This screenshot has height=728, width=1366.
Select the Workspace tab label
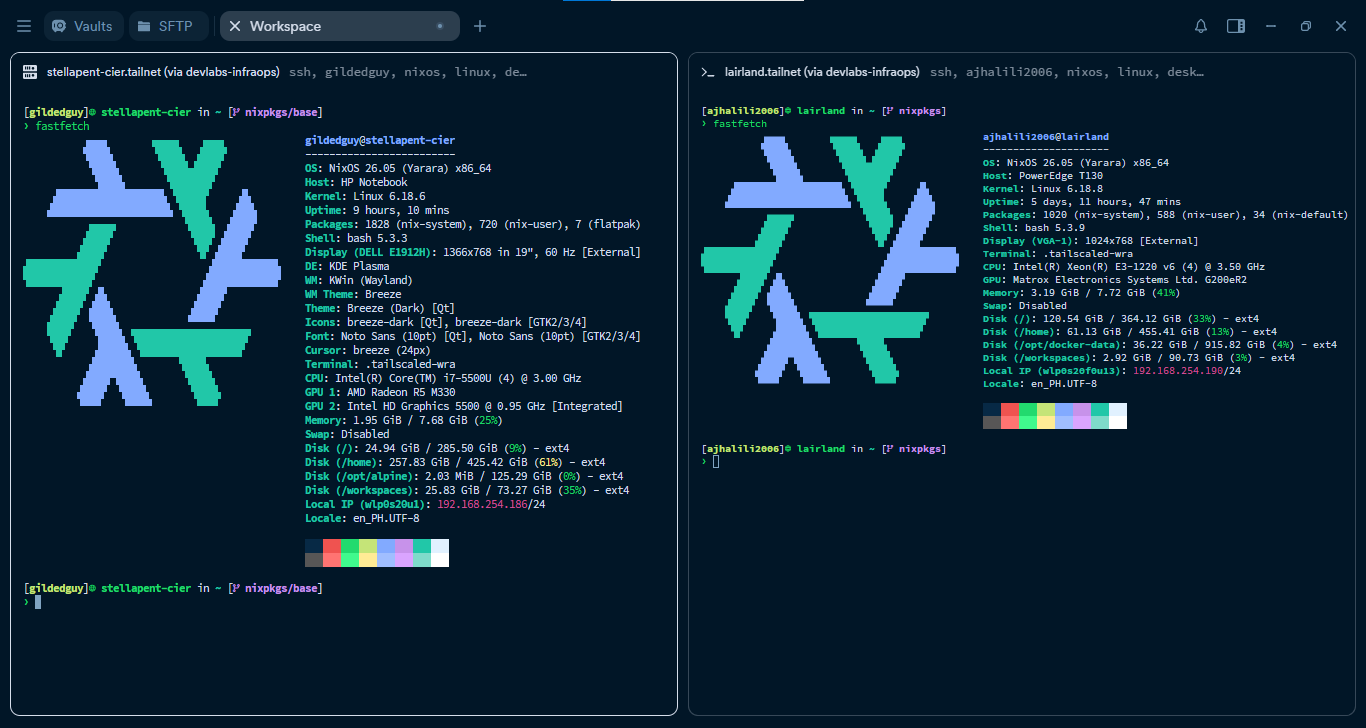coord(286,26)
